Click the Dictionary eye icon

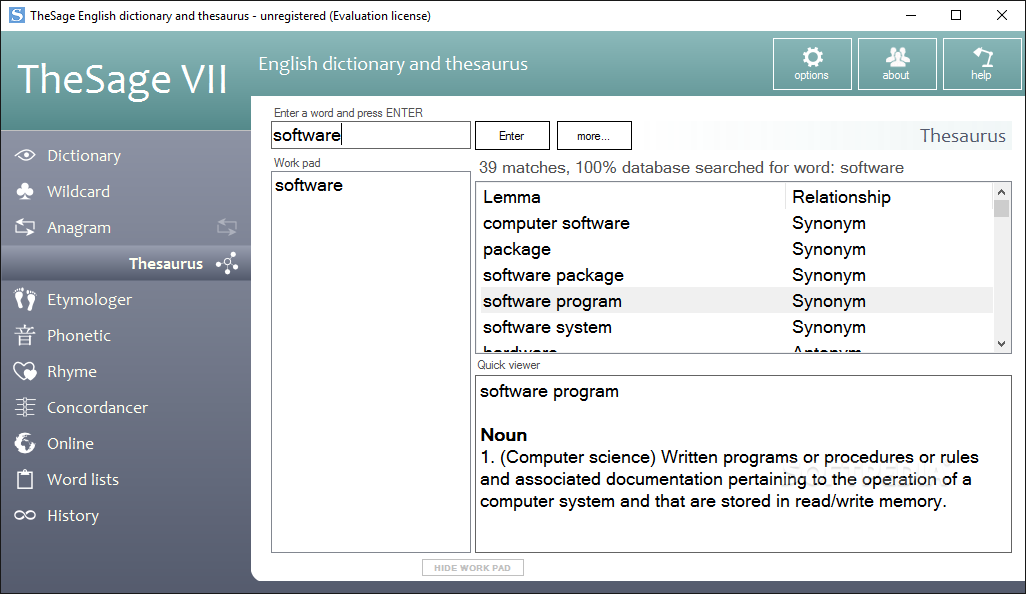click(25, 156)
